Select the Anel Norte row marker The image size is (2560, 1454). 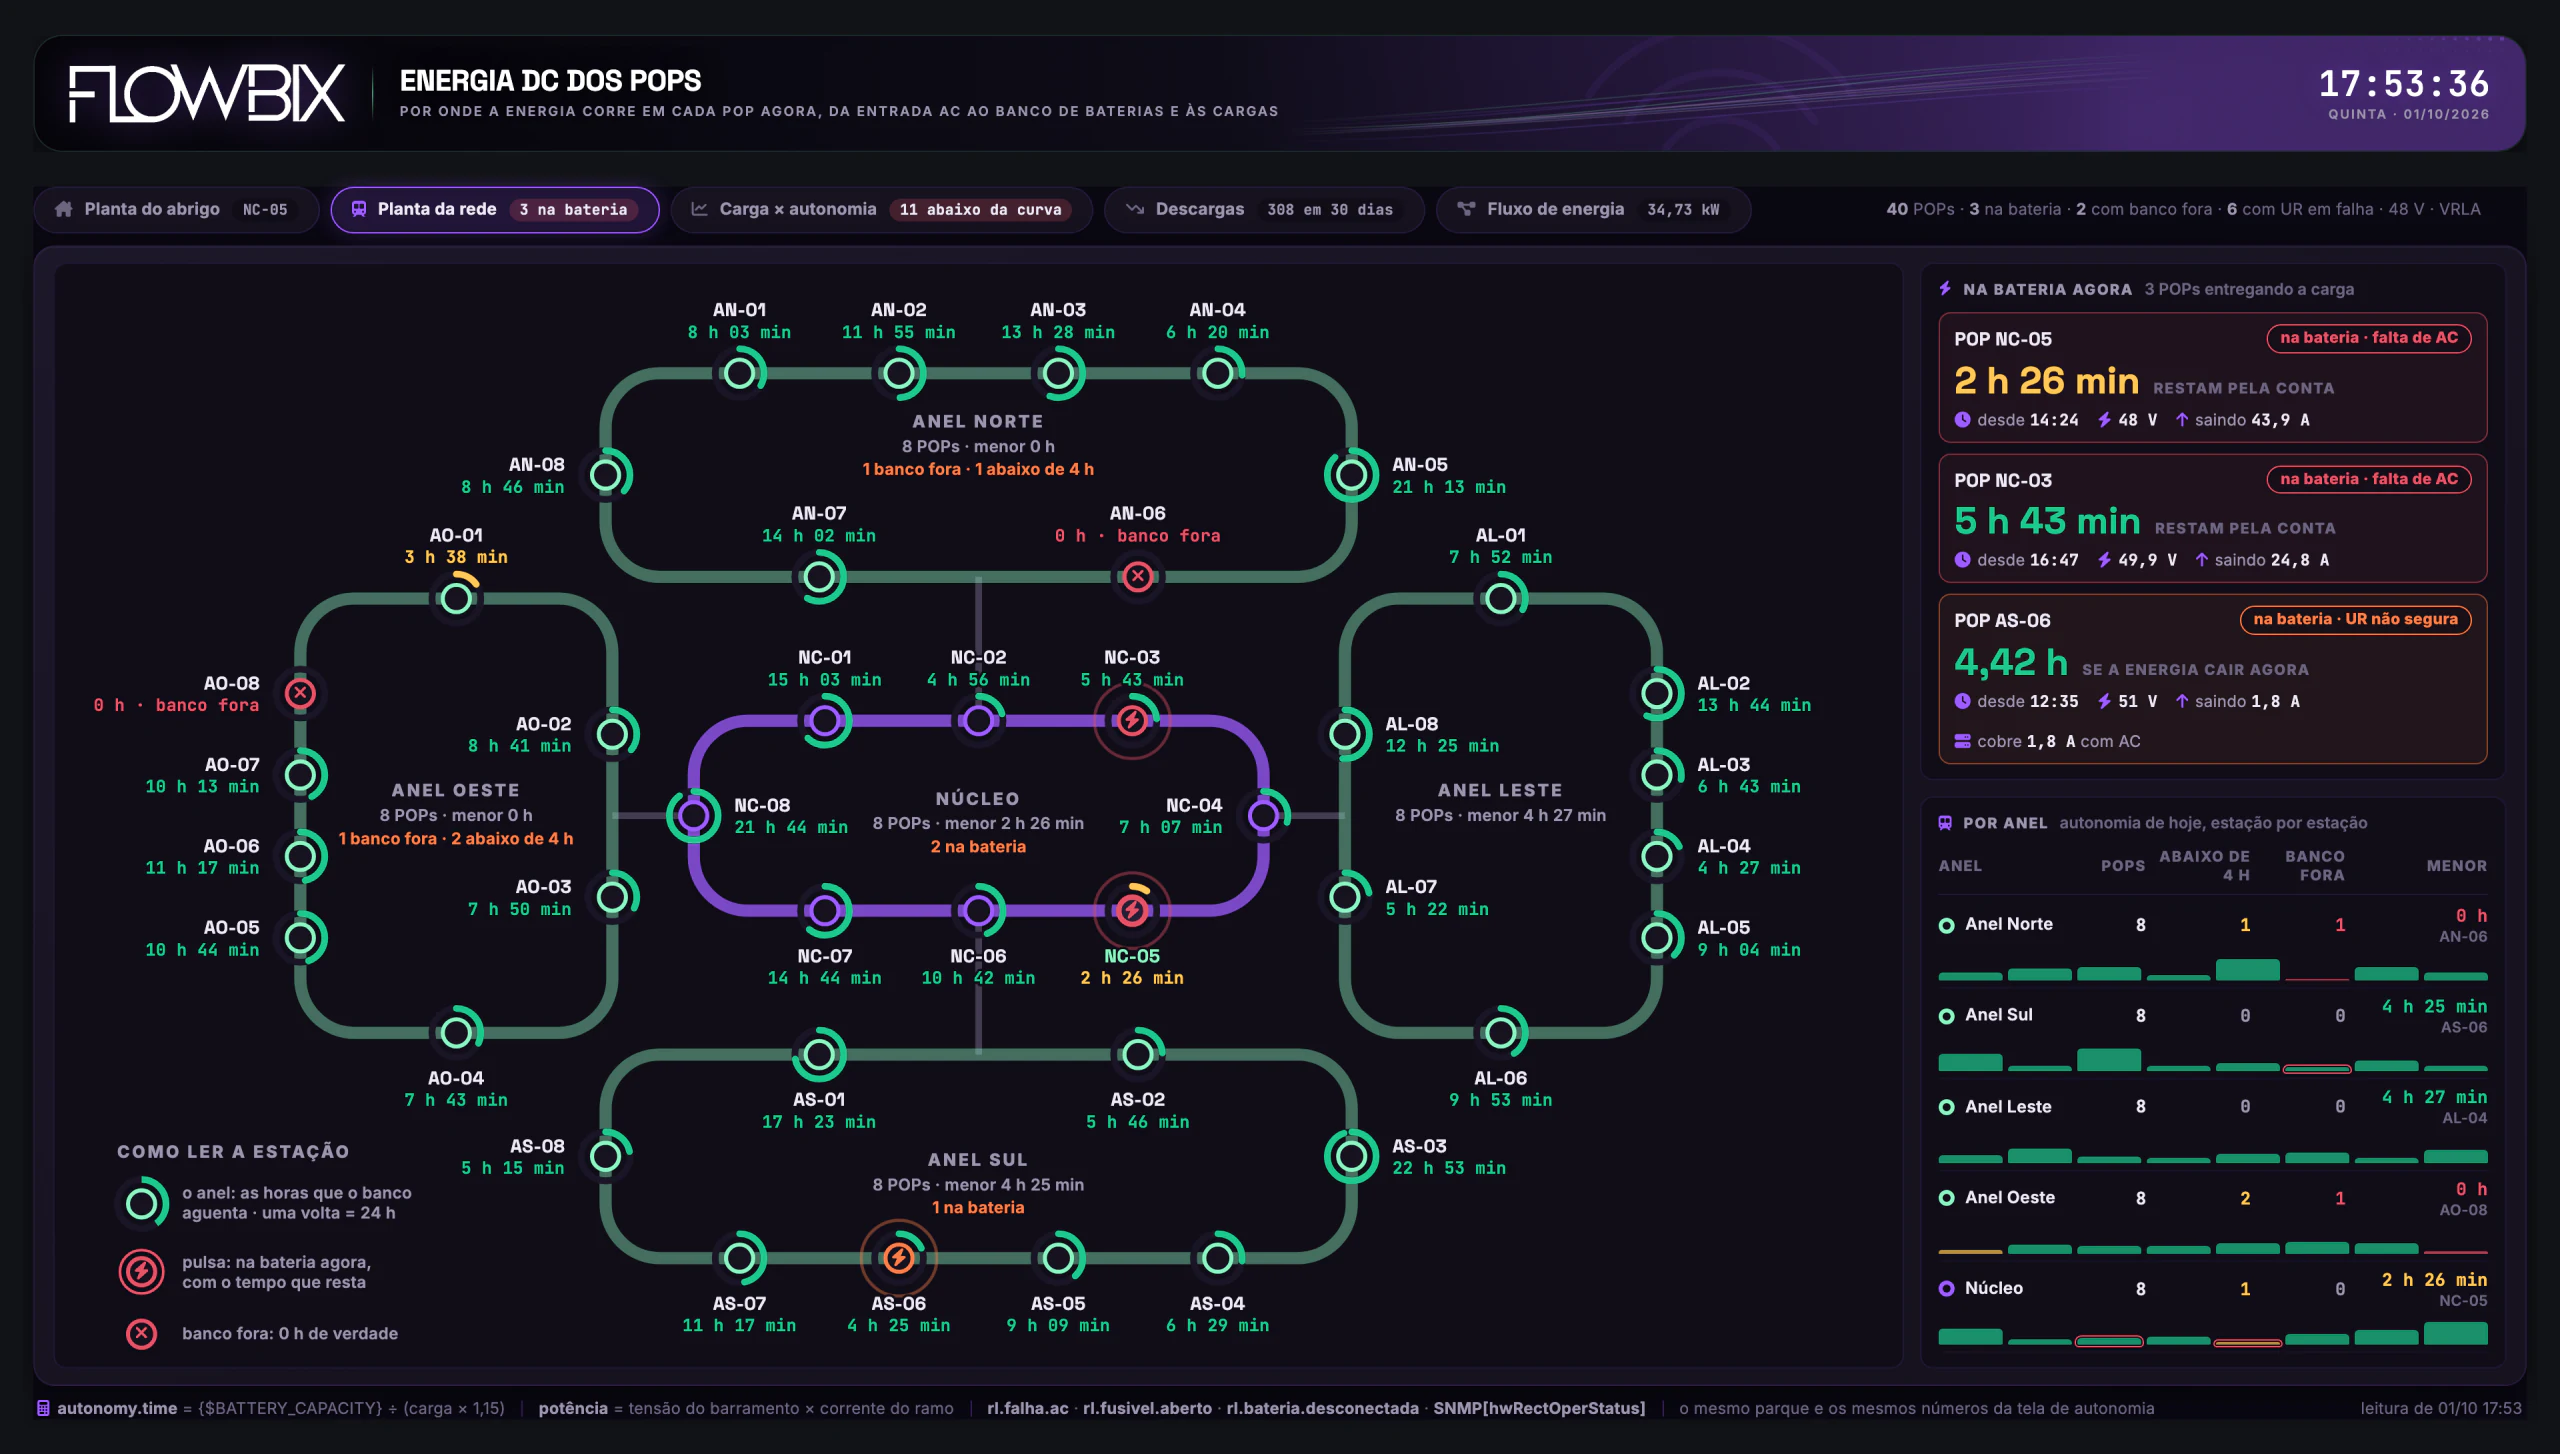(x=1946, y=925)
